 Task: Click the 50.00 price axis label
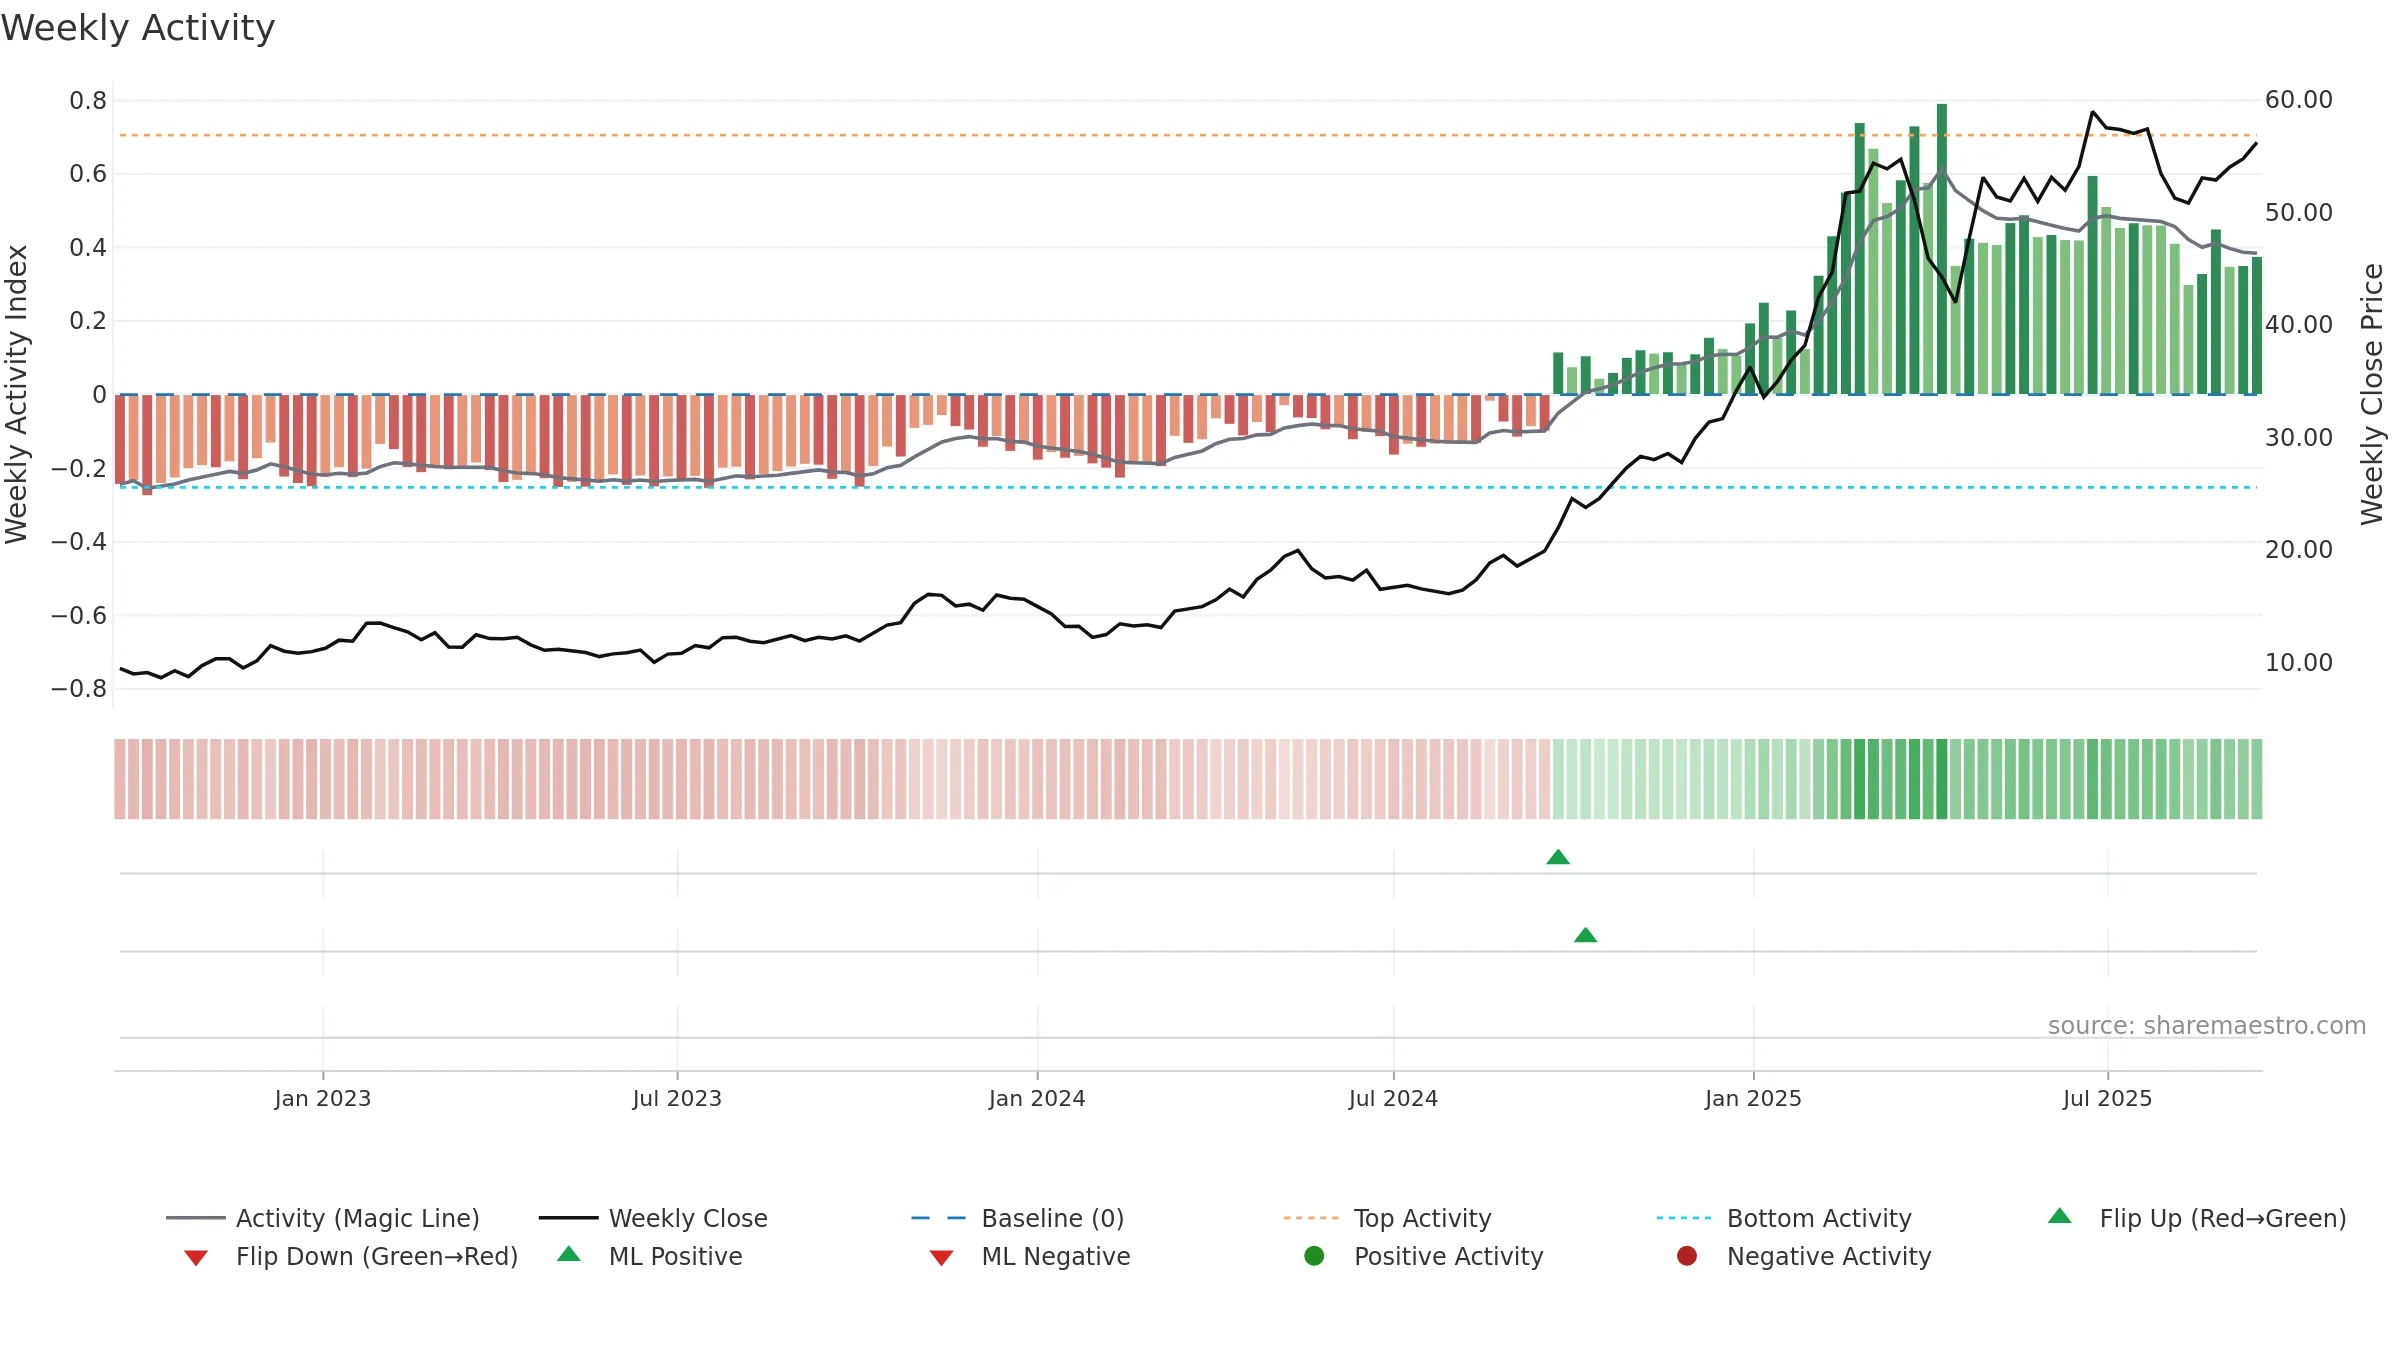click(2299, 212)
